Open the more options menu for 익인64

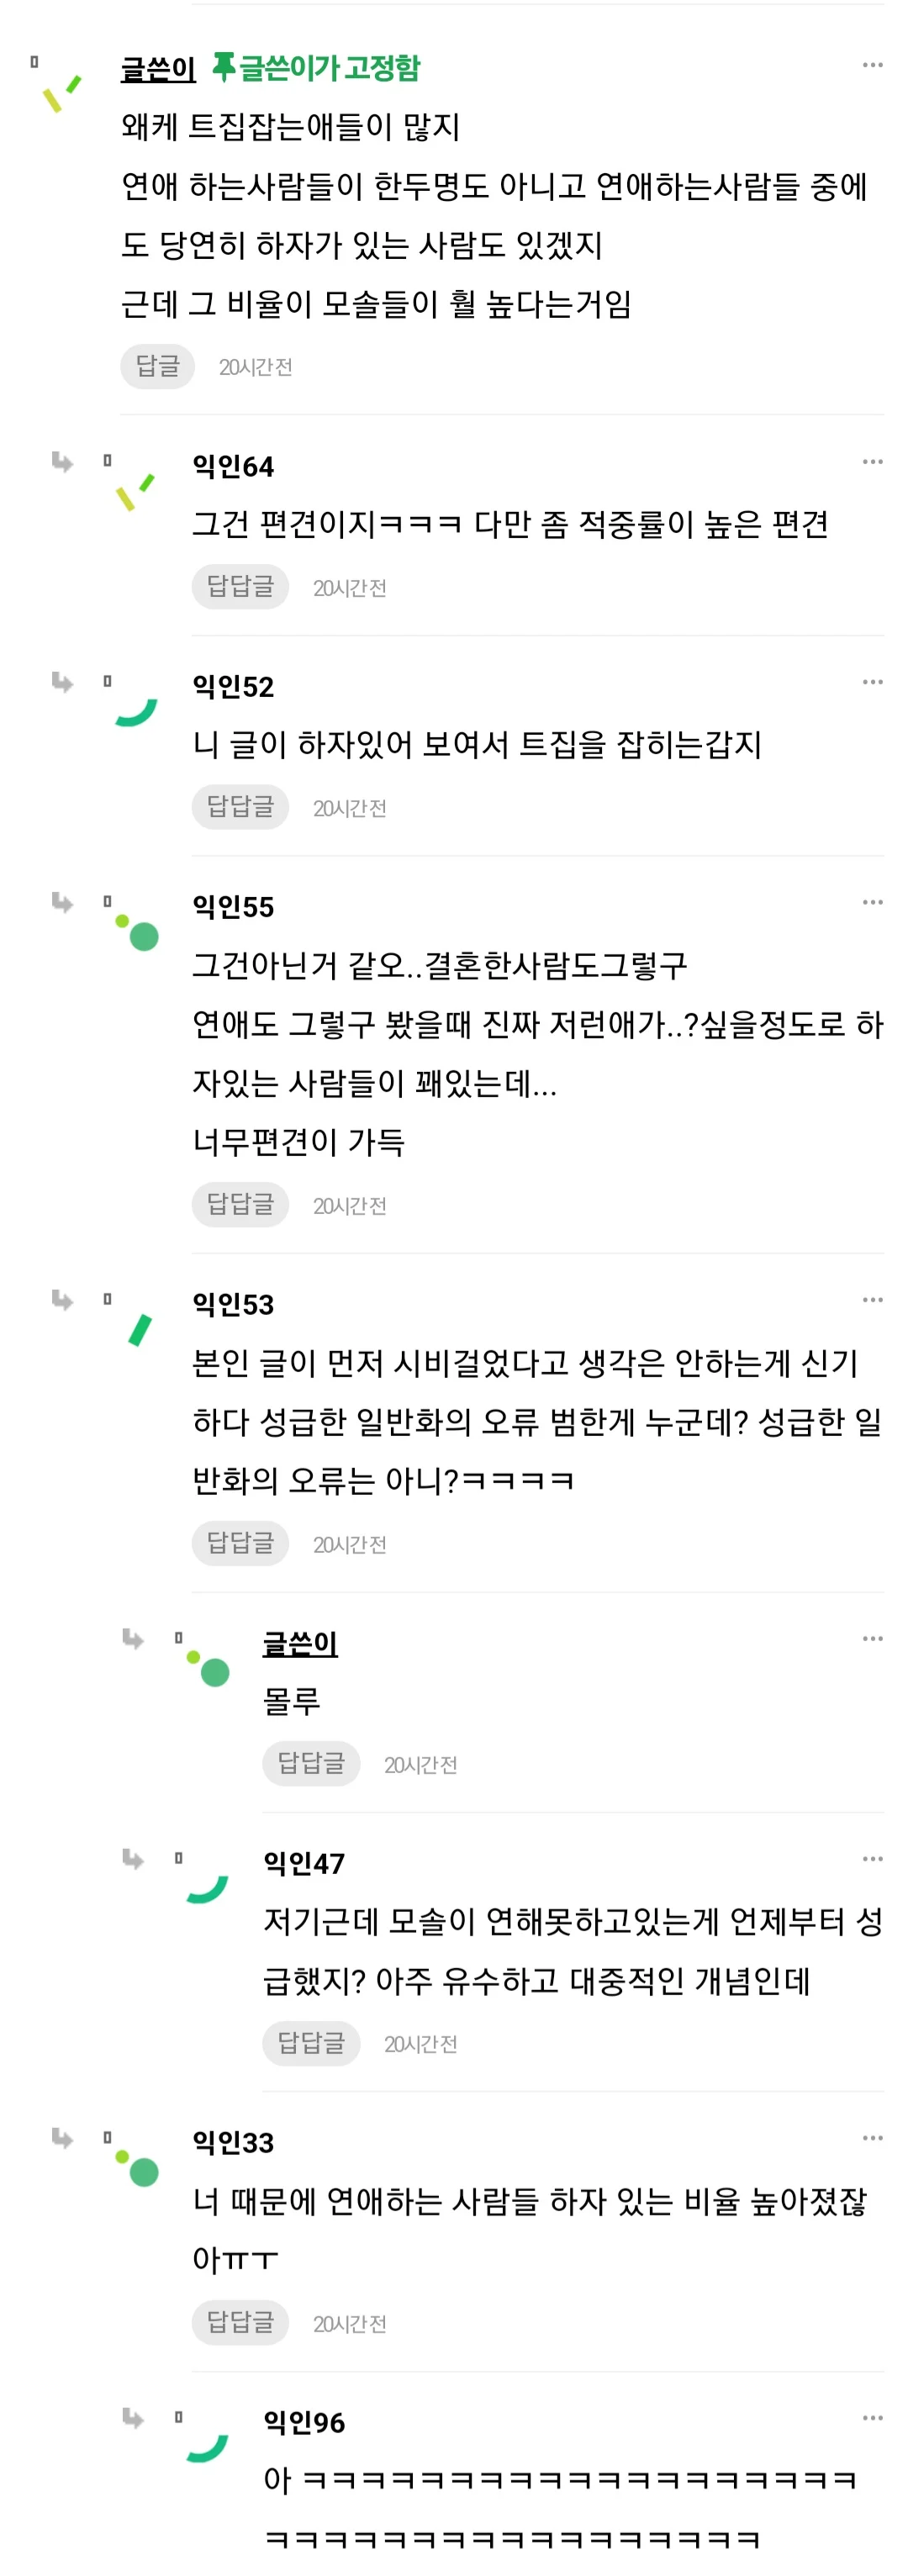pyautogui.click(x=873, y=461)
